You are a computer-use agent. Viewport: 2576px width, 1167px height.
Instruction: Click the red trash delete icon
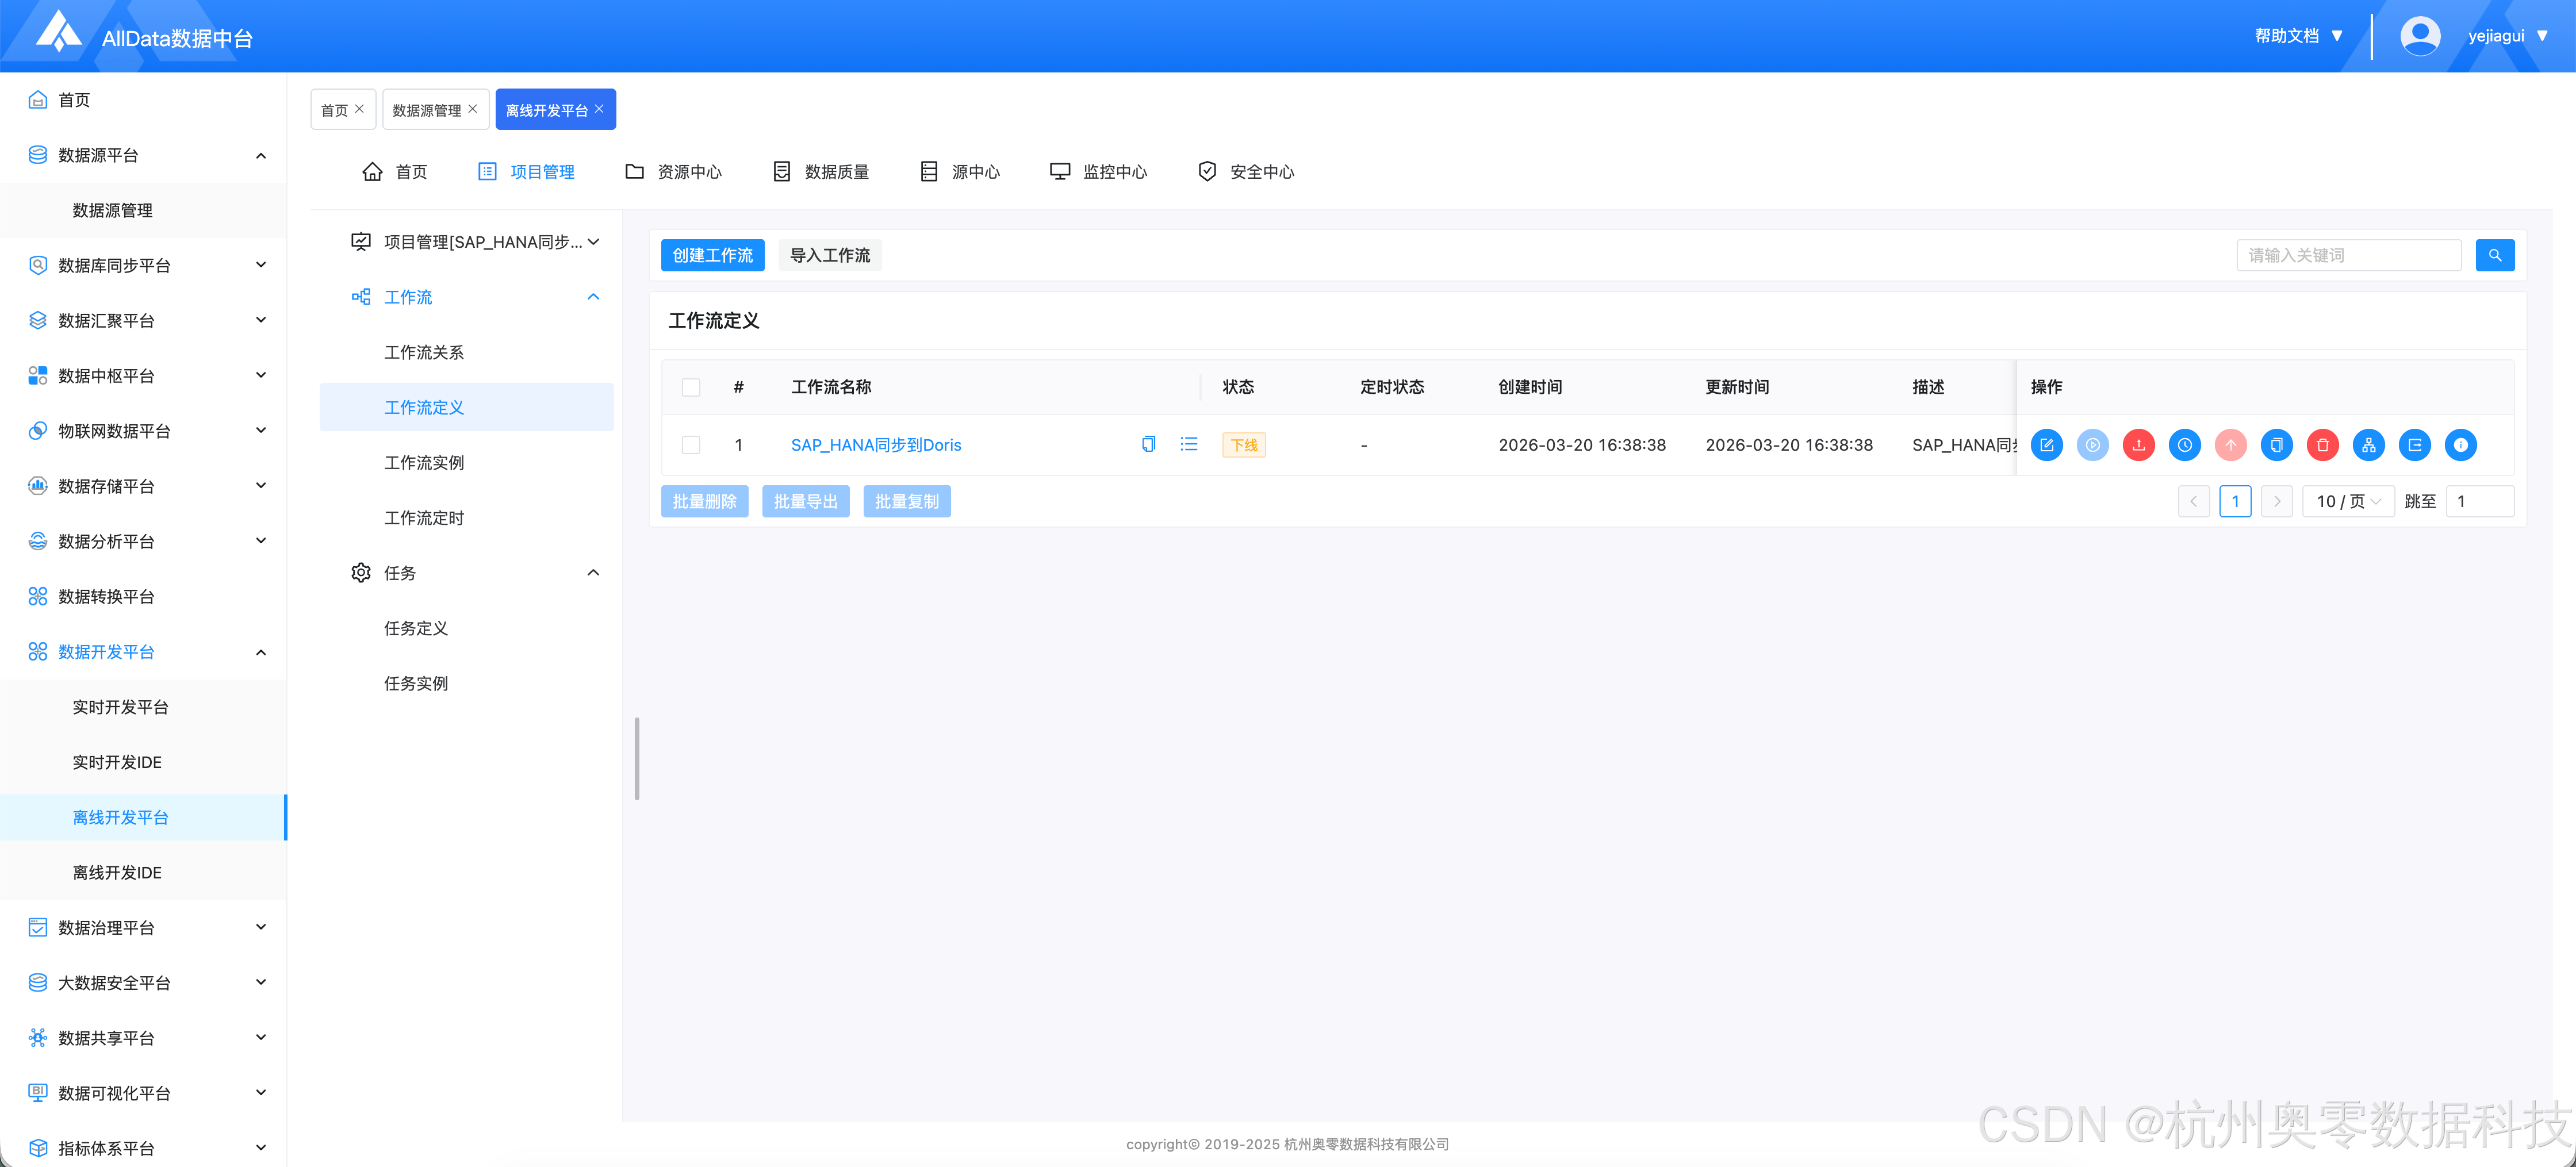coord(2322,445)
